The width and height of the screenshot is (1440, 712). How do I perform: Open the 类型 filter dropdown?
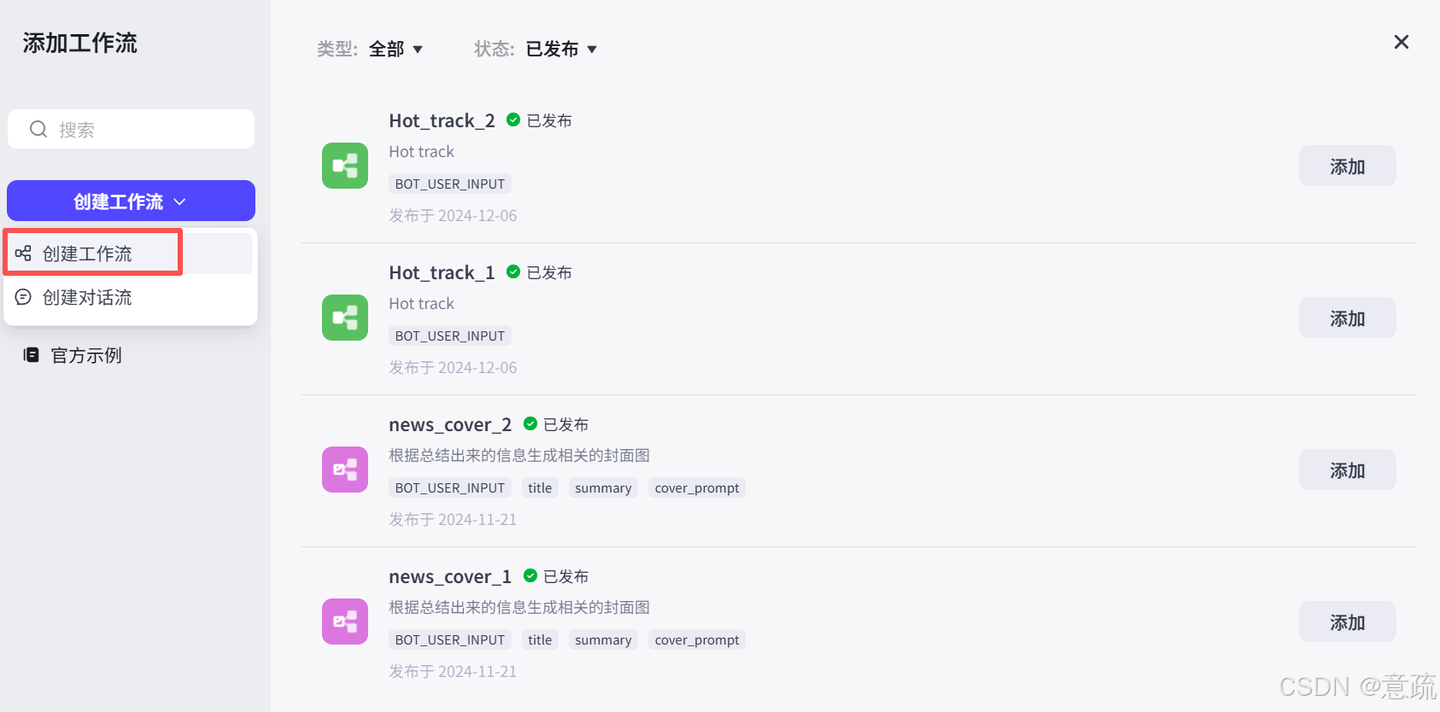(396, 49)
